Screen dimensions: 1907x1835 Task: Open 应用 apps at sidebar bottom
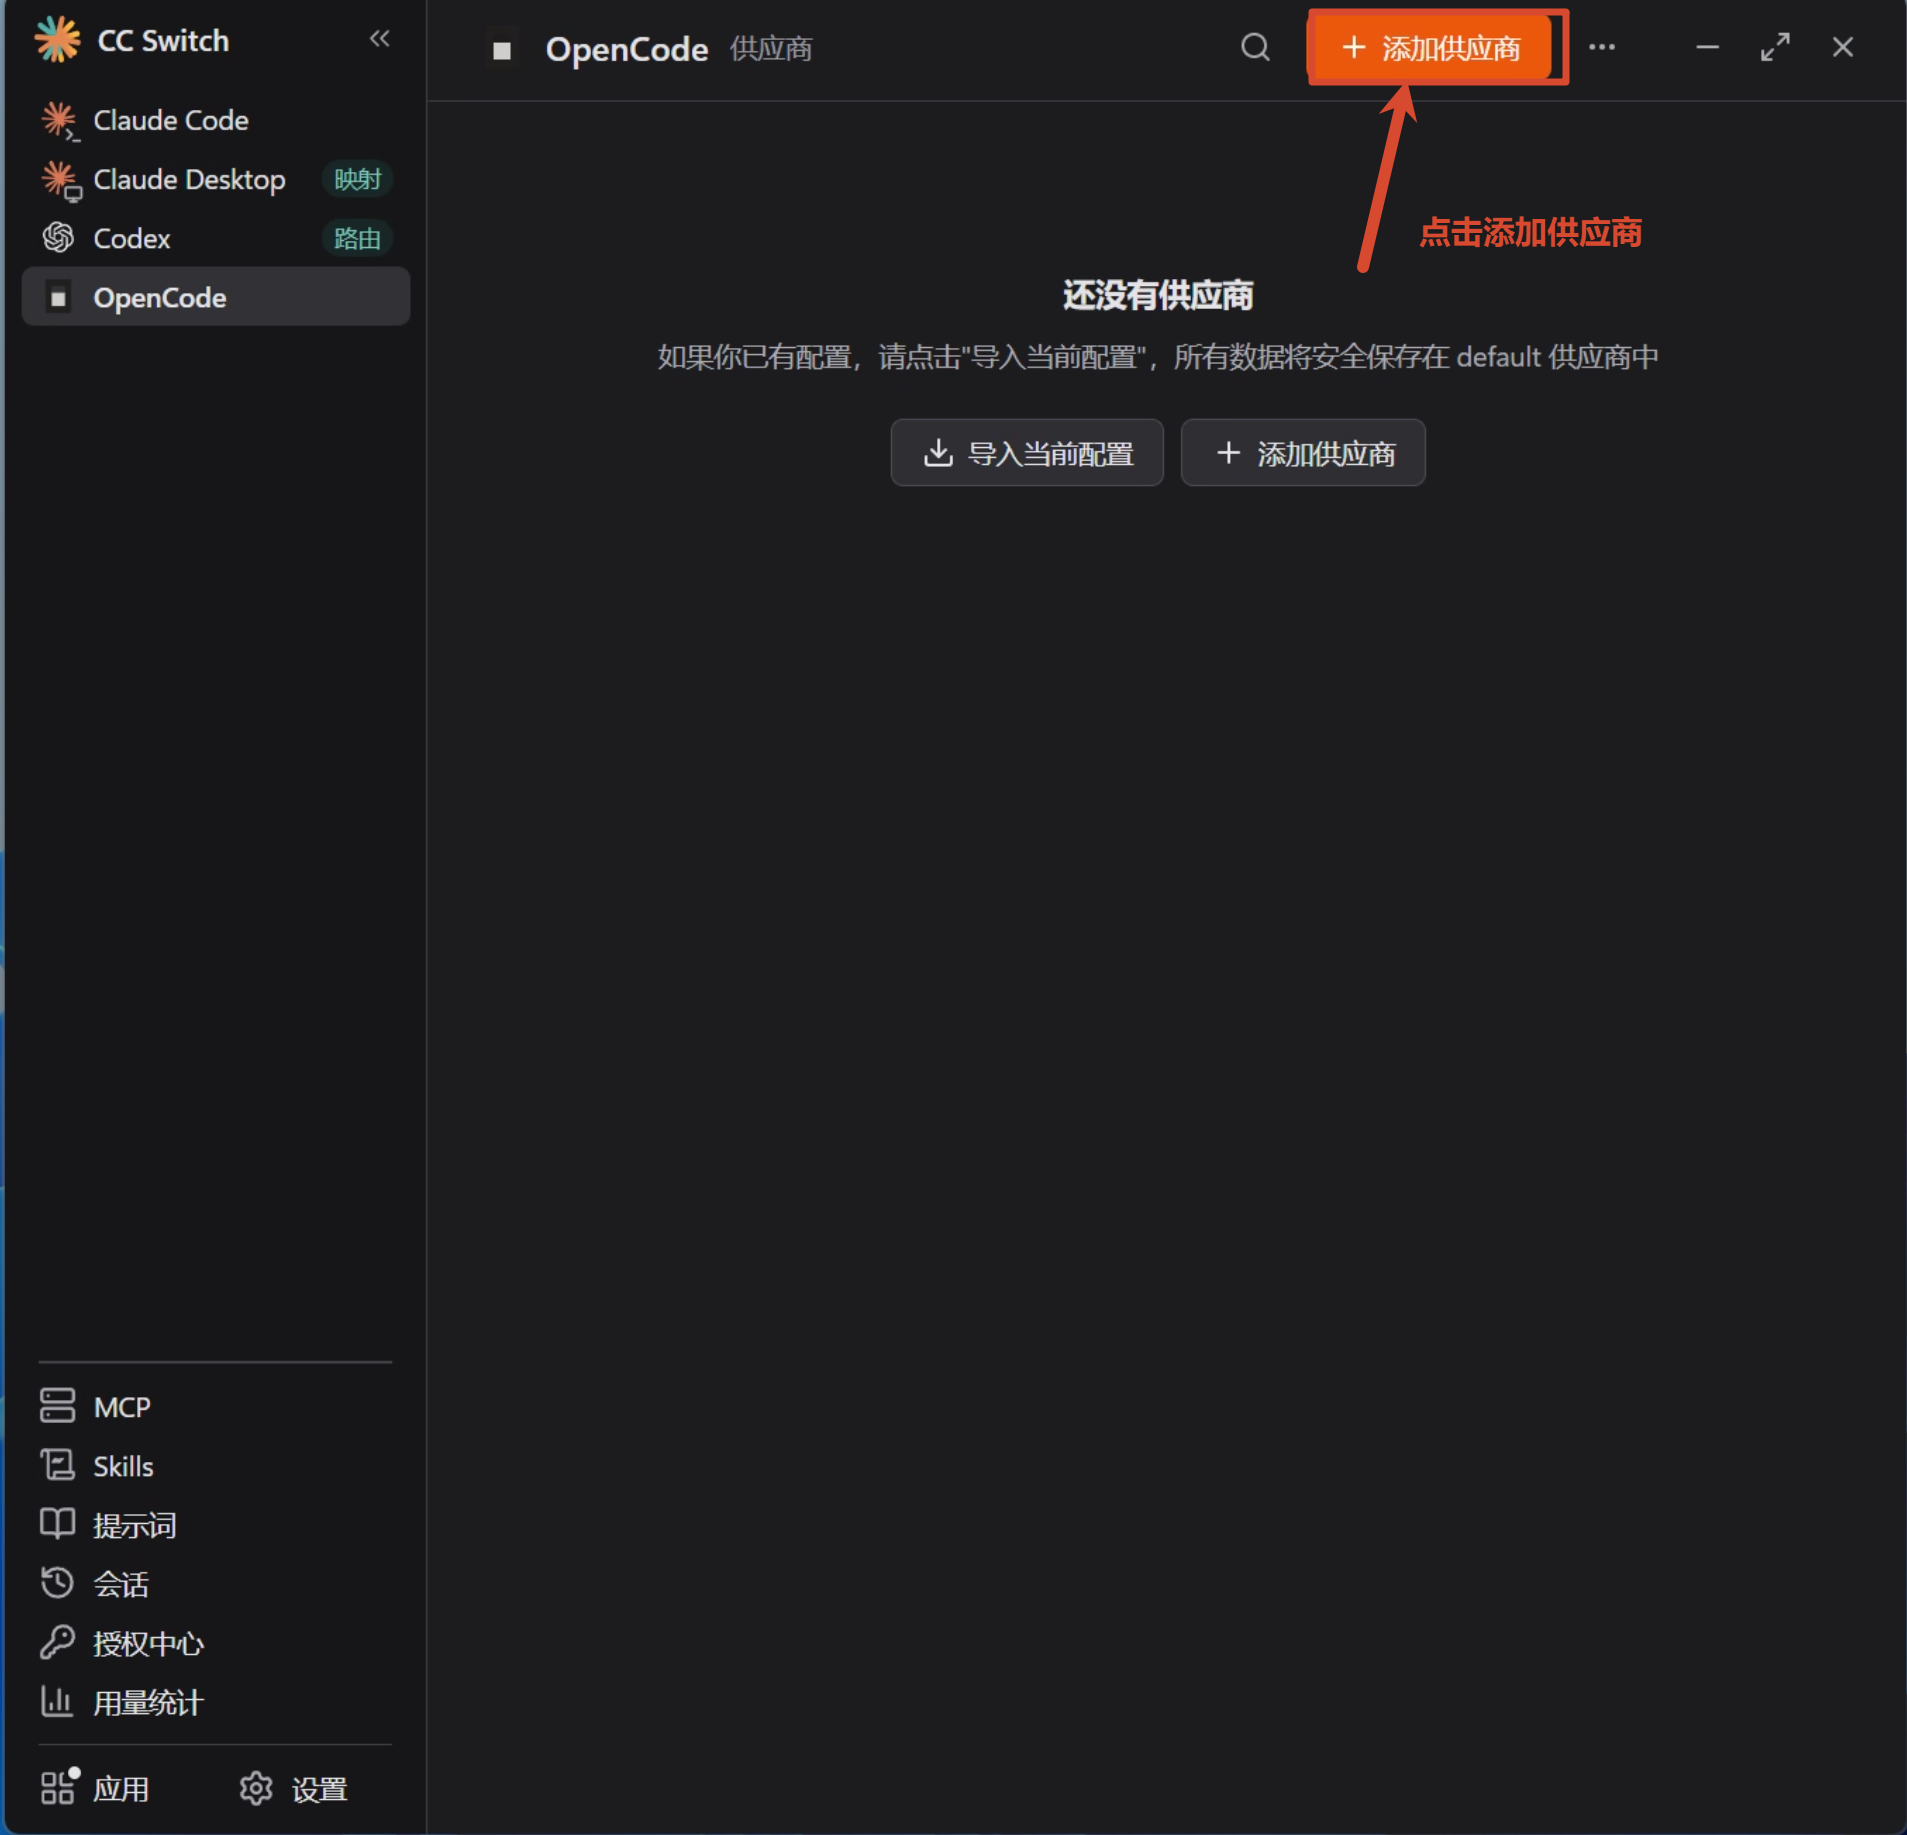(95, 1788)
